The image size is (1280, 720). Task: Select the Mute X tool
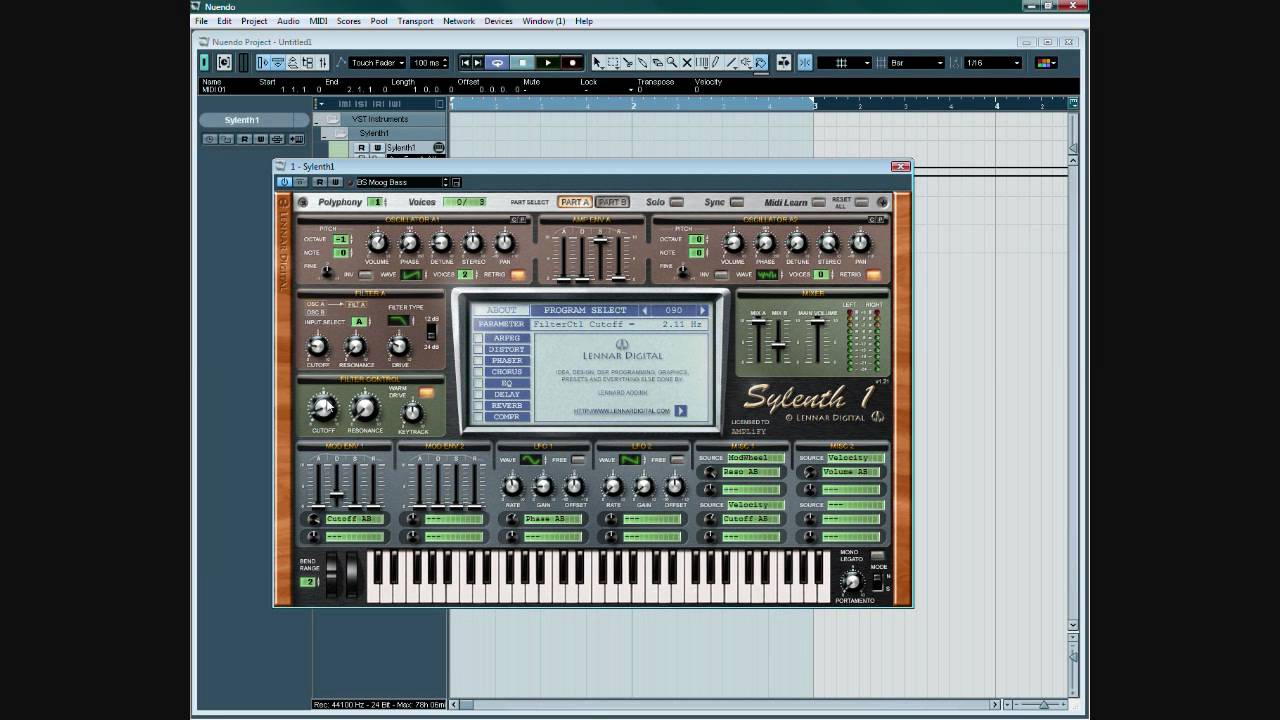click(x=687, y=63)
